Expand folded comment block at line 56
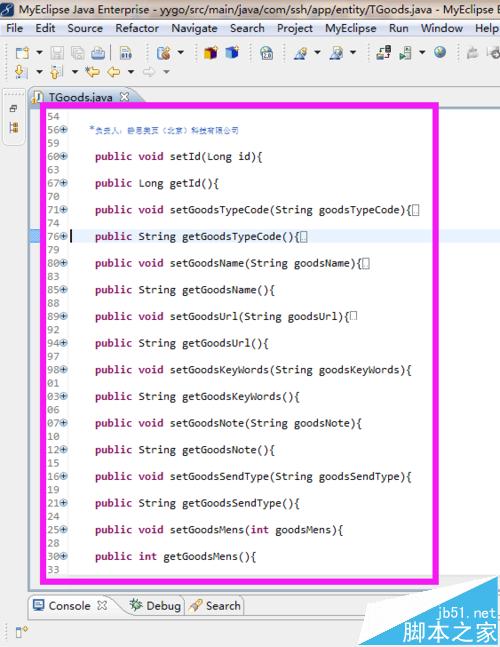The image size is (500, 647). [64, 130]
